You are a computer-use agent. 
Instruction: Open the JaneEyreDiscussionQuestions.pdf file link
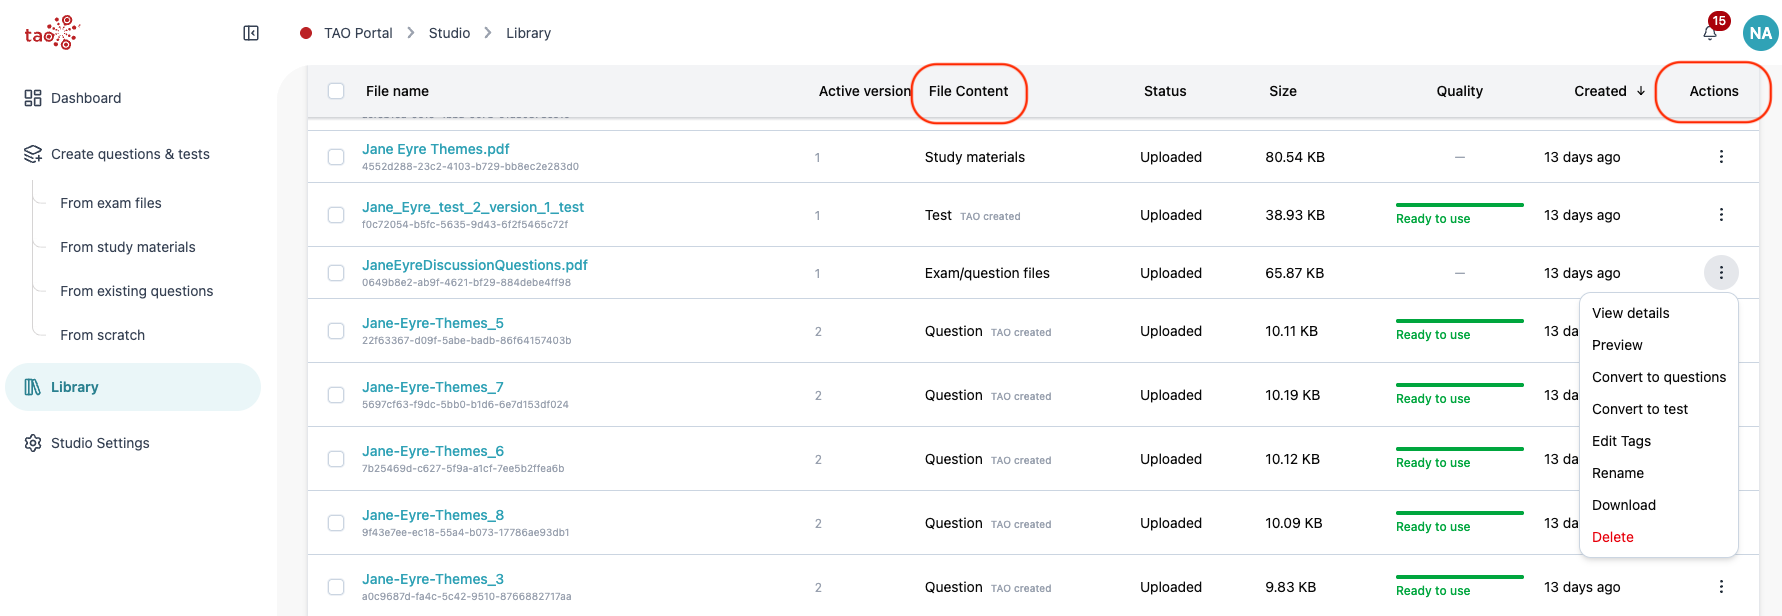(475, 265)
